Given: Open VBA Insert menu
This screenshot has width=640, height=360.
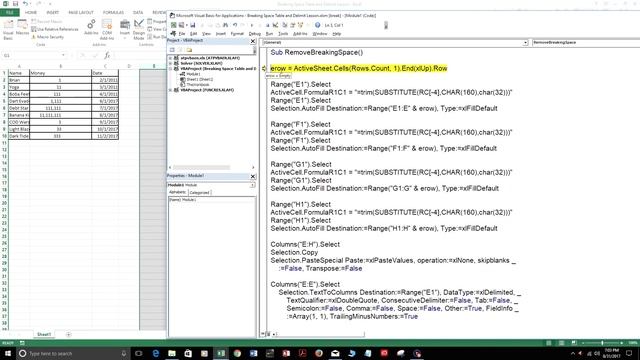Looking at the screenshot, I should point(220,33).
